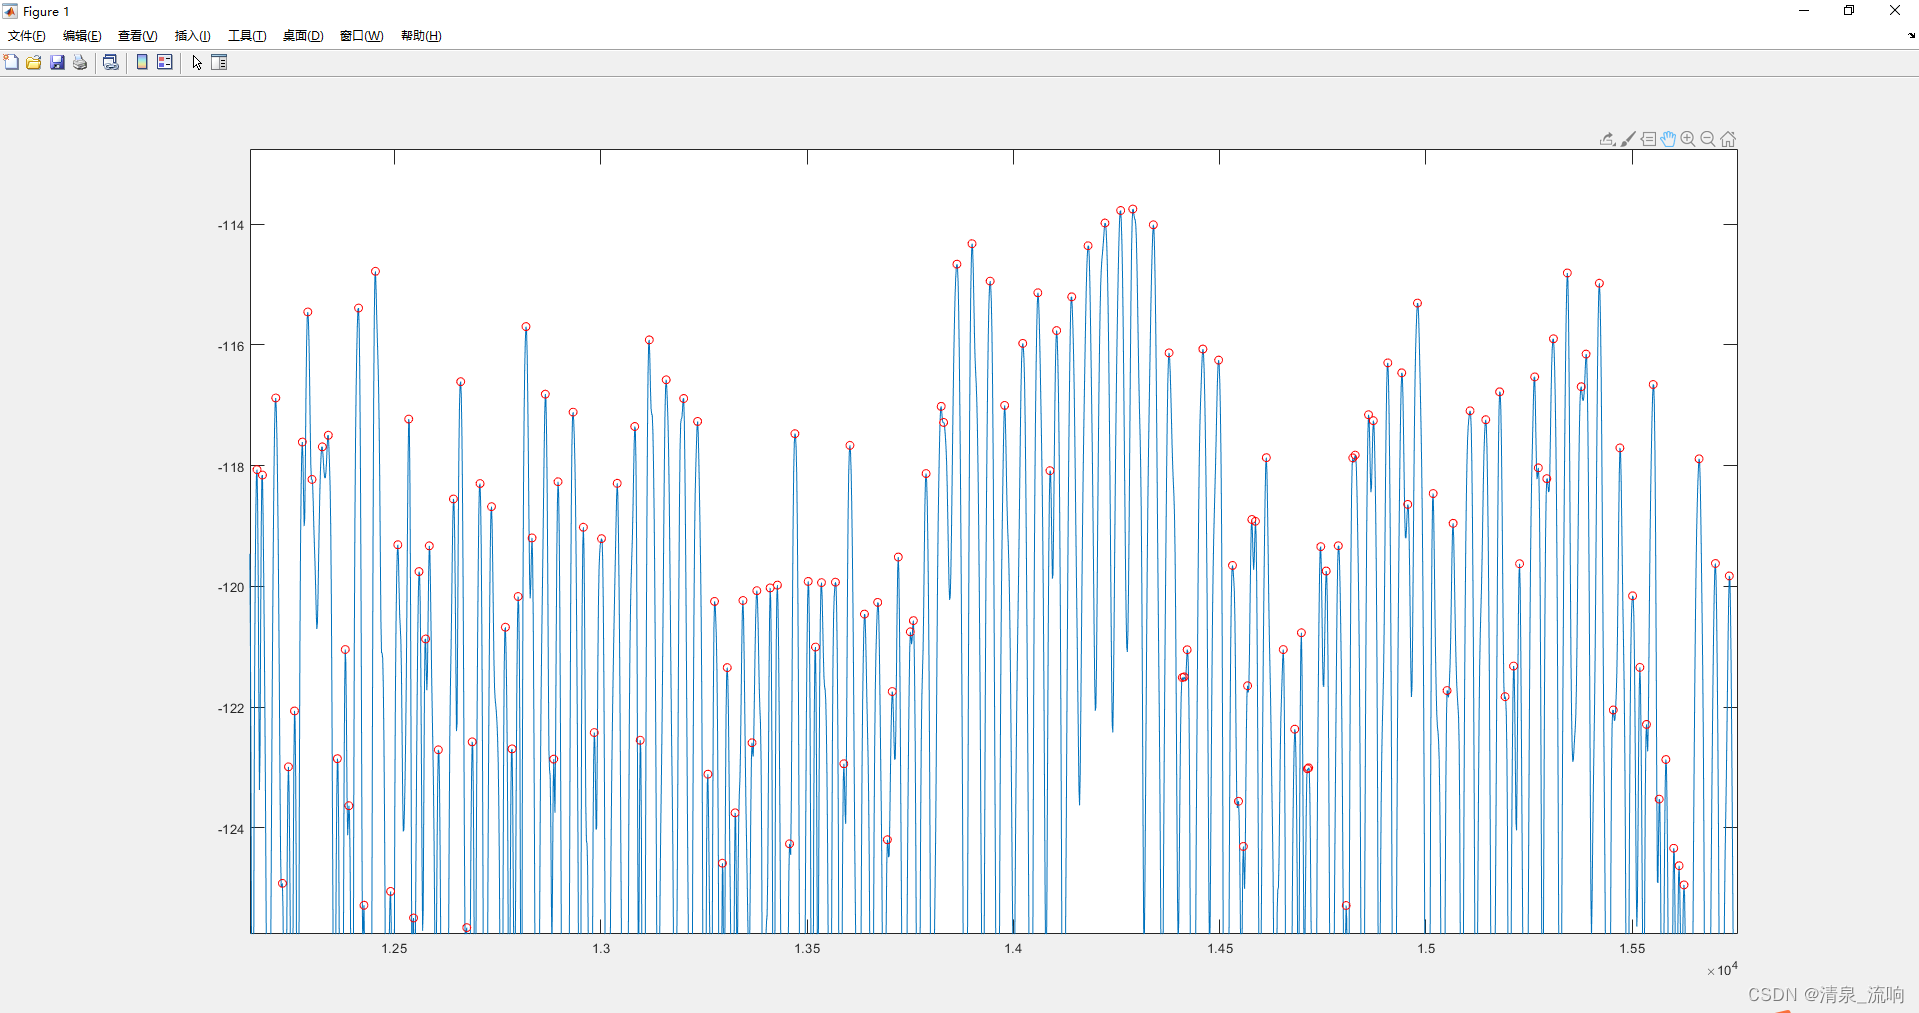1919x1013 pixels.
Task: Click the x-axis label 1.3
Action: pos(601,948)
